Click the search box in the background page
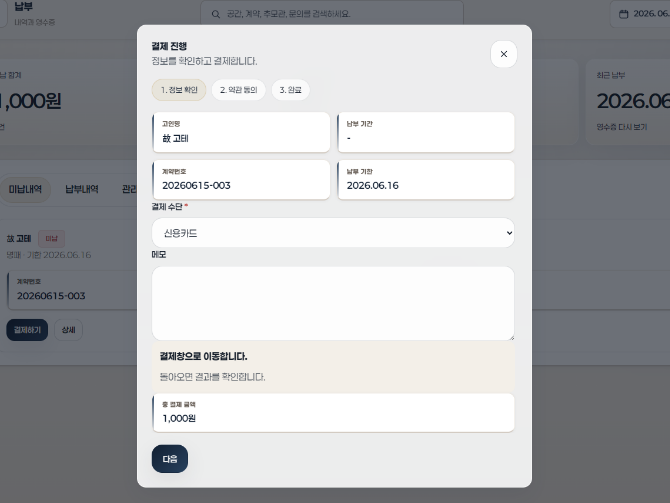The width and height of the screenshot is (670, 503). [x=332, y=13]
